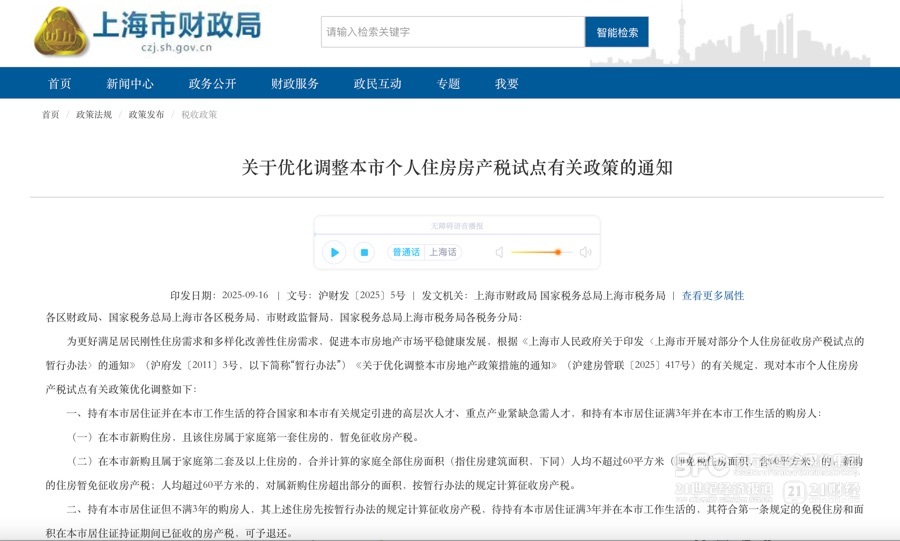Click the 无障碍语音播报 label
The width and height of the screenshot is (900, 541).
point(457,226)
